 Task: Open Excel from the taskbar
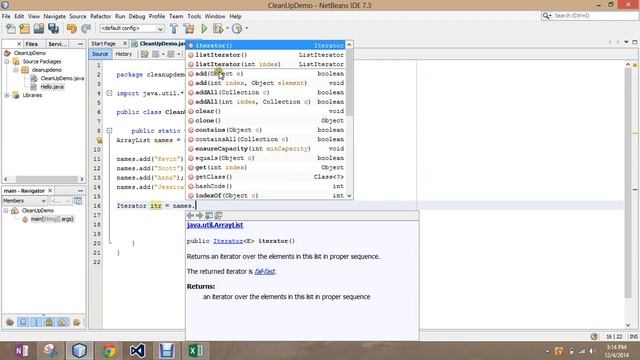coord(195,351)
